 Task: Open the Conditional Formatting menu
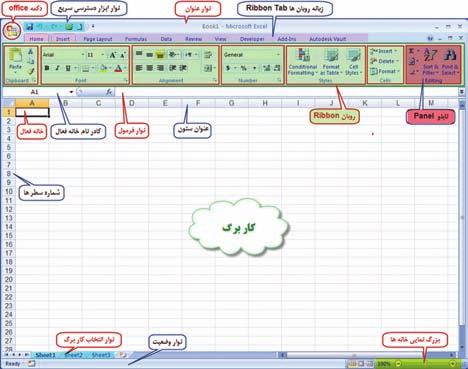click(x=303, y=62)
